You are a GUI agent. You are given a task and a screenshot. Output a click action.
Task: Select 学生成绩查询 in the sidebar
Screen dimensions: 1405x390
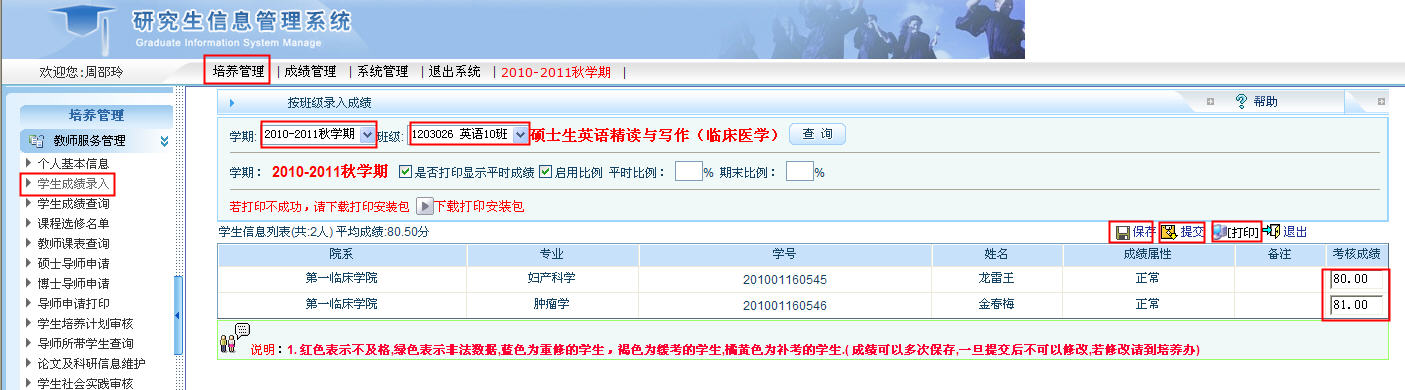point(73,204)
